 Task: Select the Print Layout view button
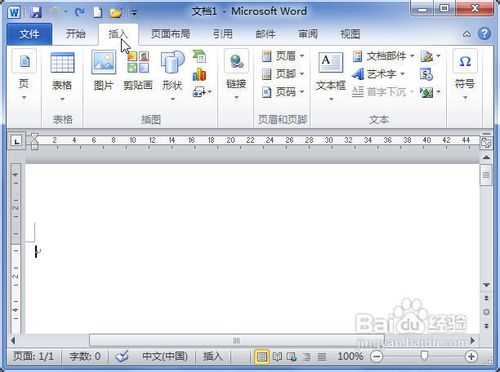(262, 357)
